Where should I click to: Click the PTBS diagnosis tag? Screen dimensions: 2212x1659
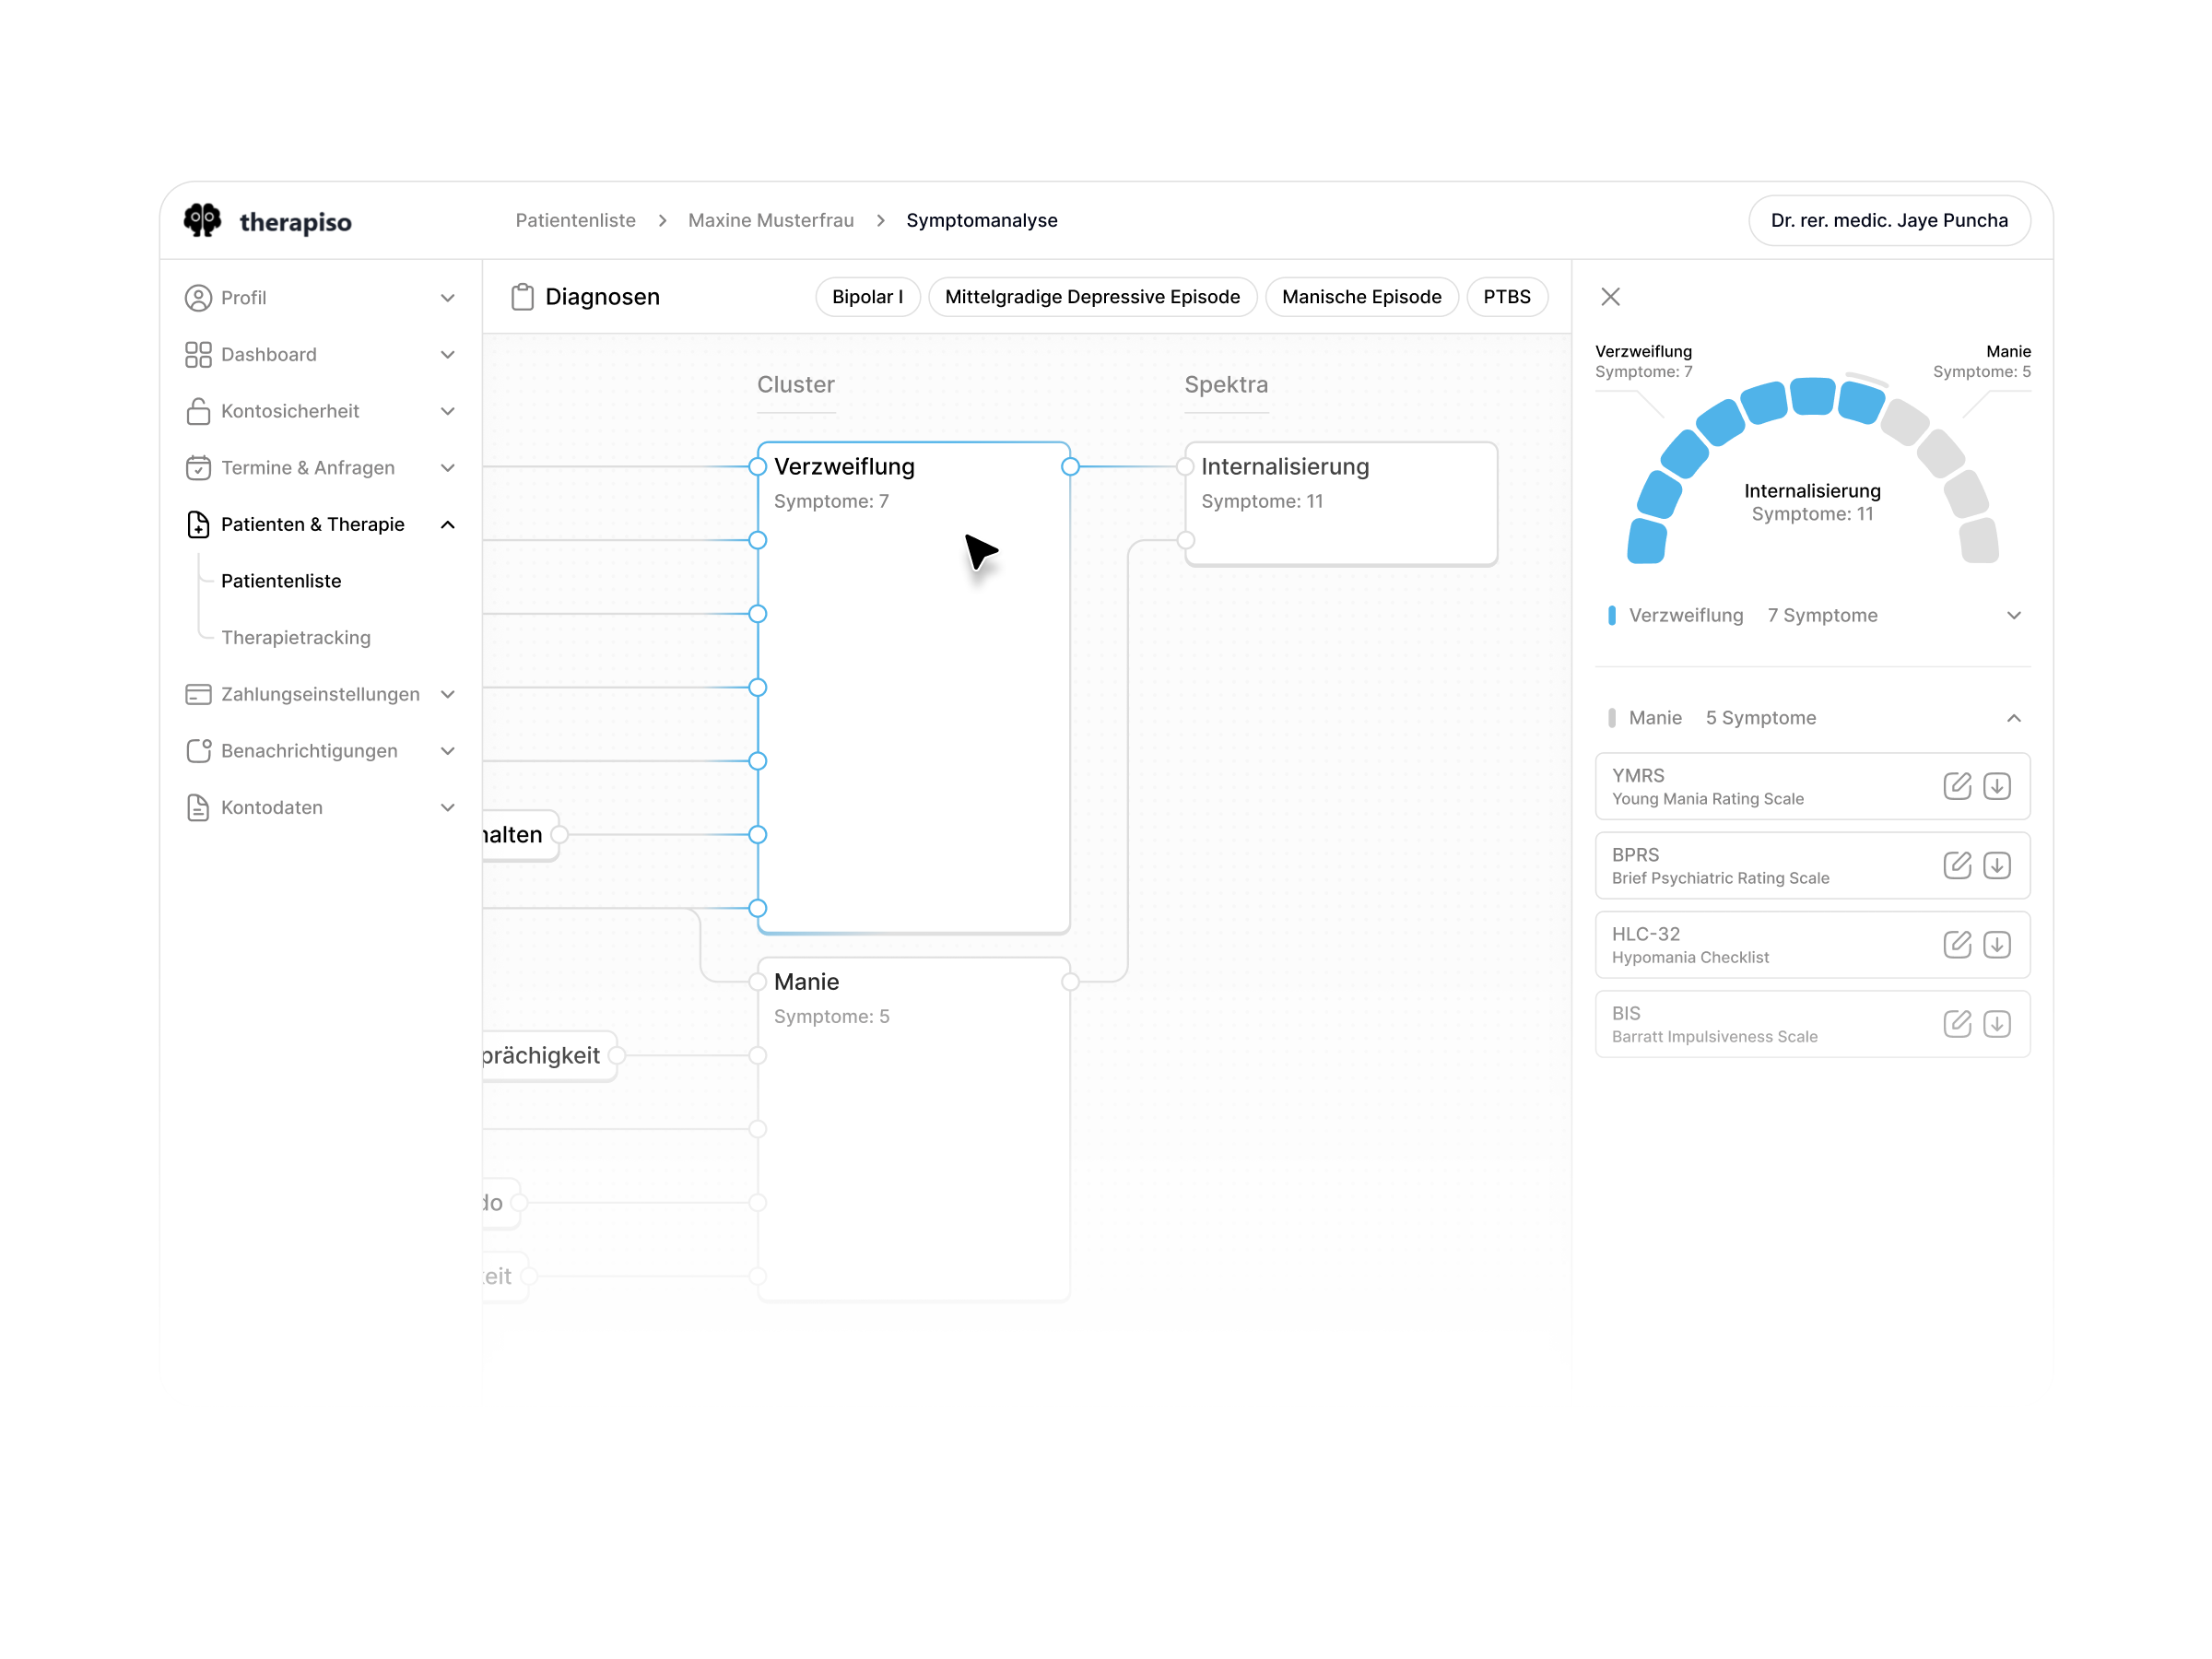(x=1507, y=296)
